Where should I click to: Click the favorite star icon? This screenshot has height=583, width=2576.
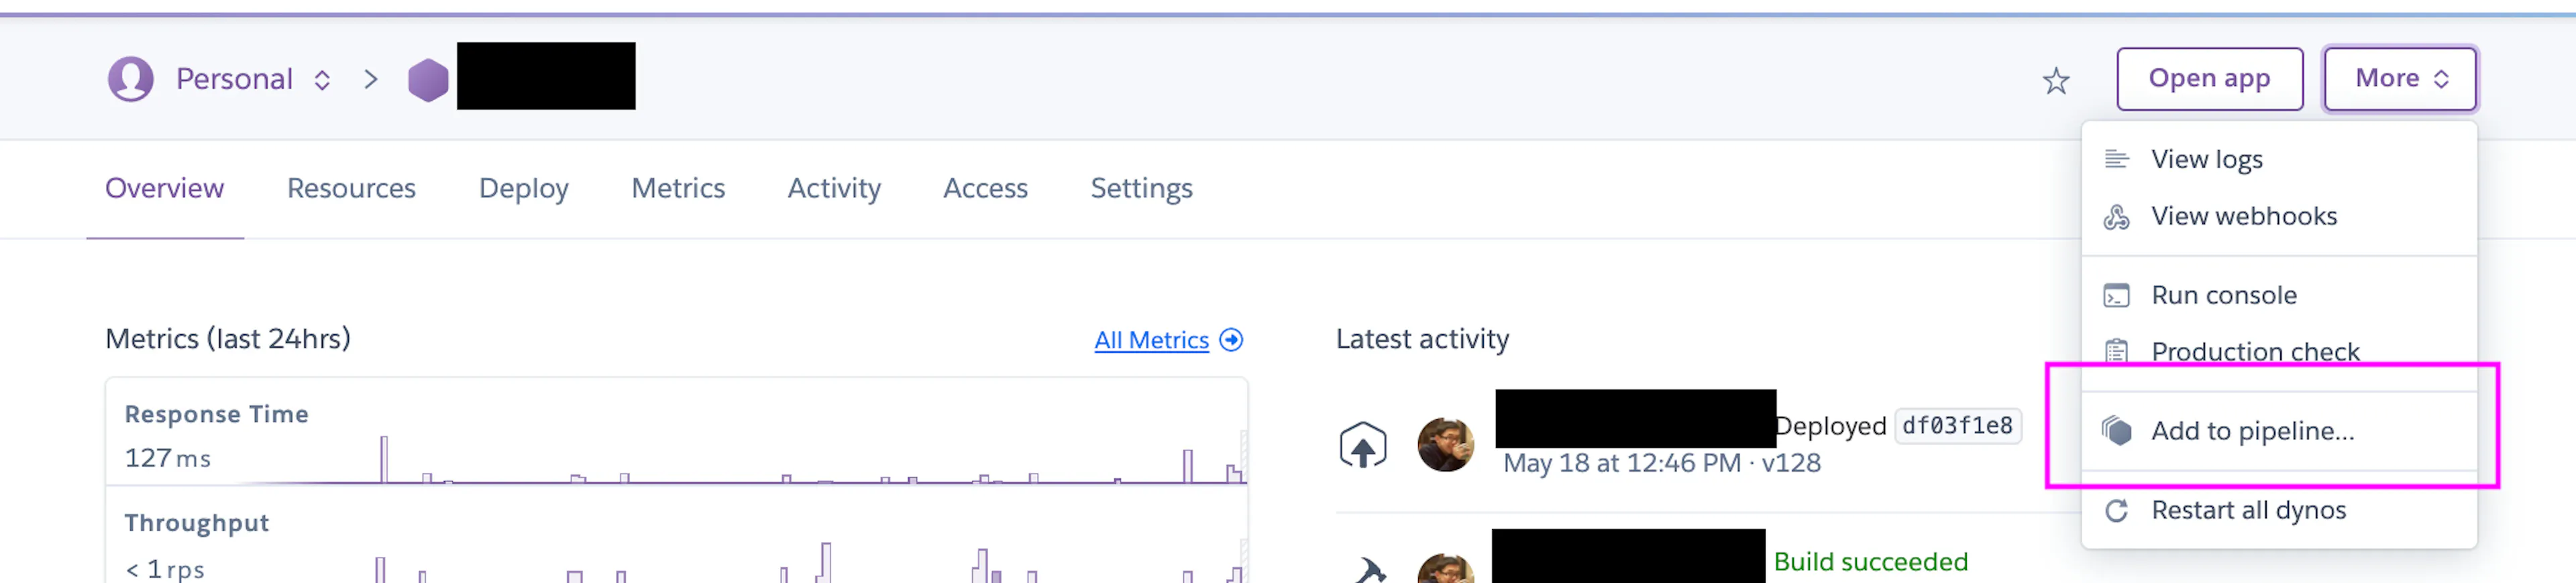pyautogui.click(x=2055, y=80)
